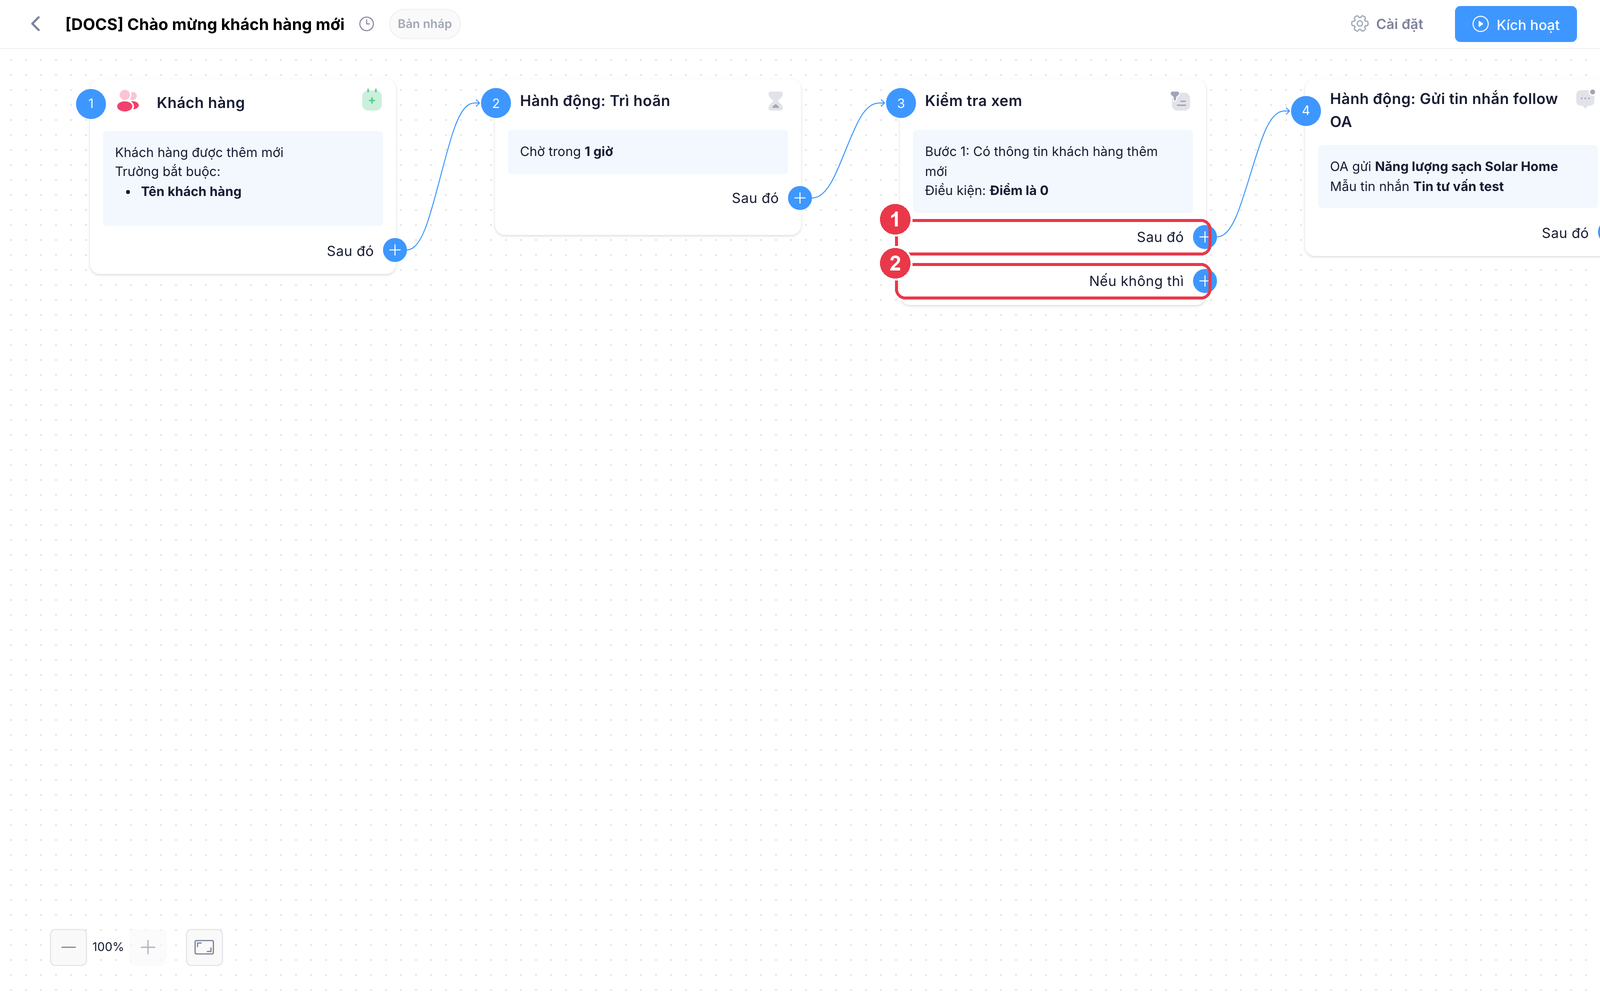Click the Bản nháp draft badge
Image resolution: width=1600 pixels, height=1000 pixels.
pyautogui.click(x=425, y=24)
